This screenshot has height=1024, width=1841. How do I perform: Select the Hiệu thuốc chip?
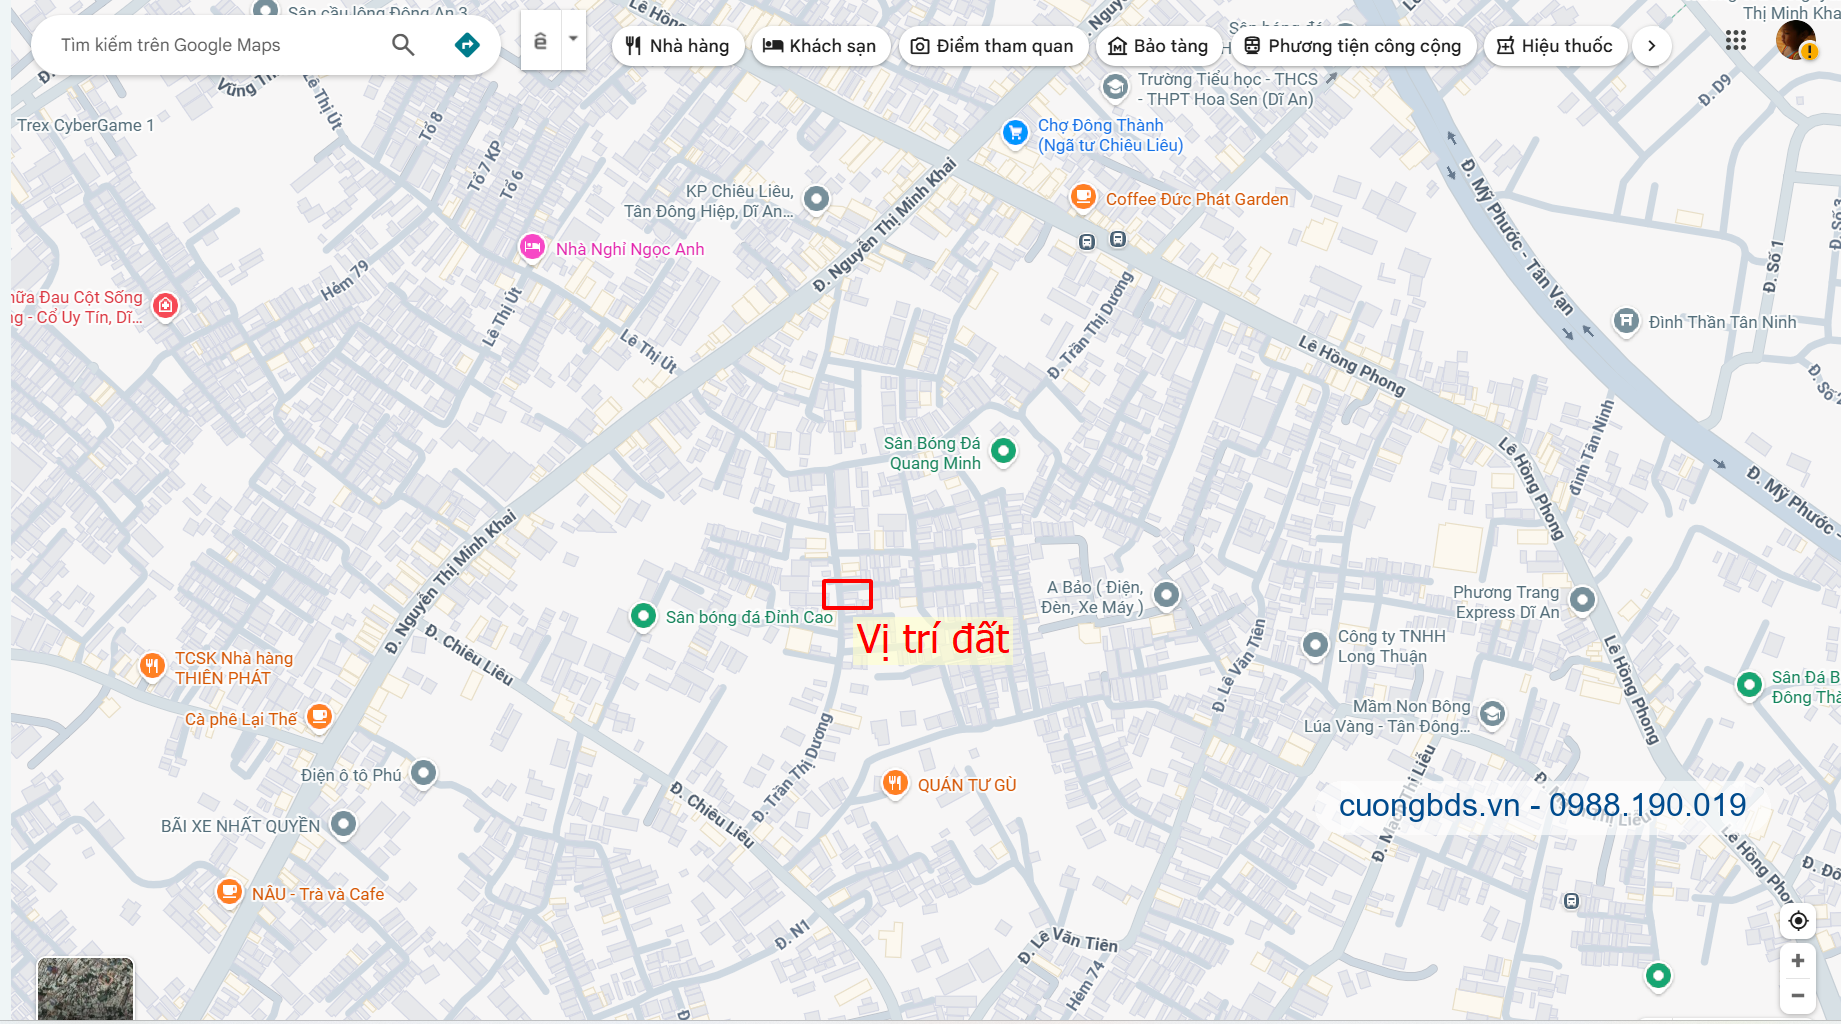tap(1555, 46)
